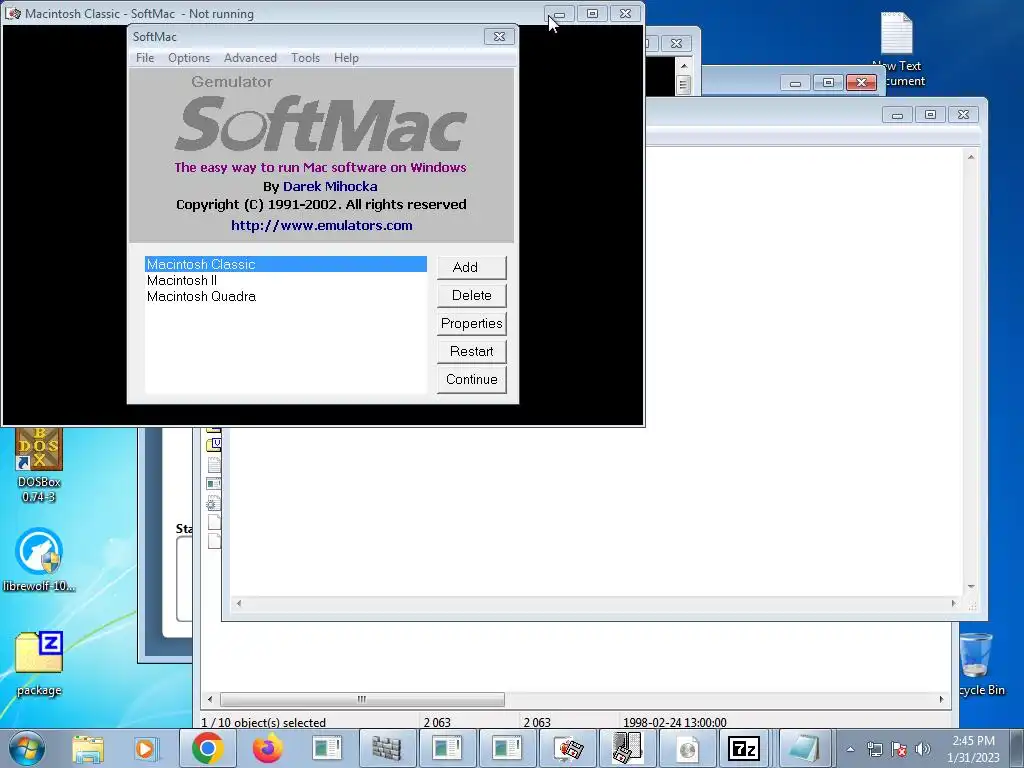Maximize the Macintosh Classic SoftMac window
Screen dimensions: 1024x768
point(592,14)
